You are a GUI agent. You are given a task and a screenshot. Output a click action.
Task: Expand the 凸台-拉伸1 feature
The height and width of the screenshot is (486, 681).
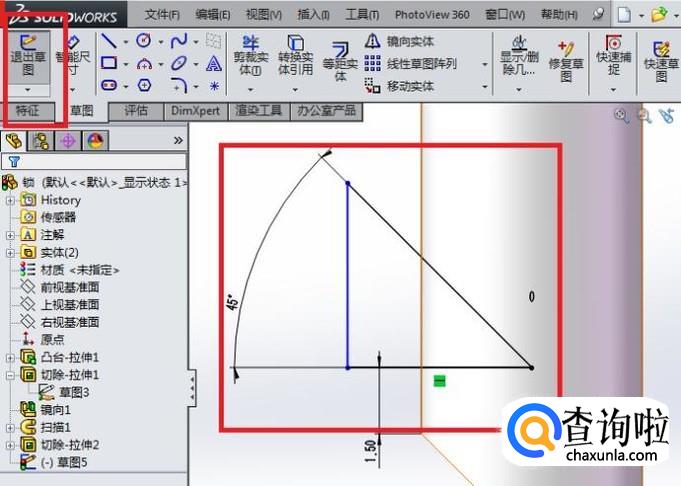point(10,358)
